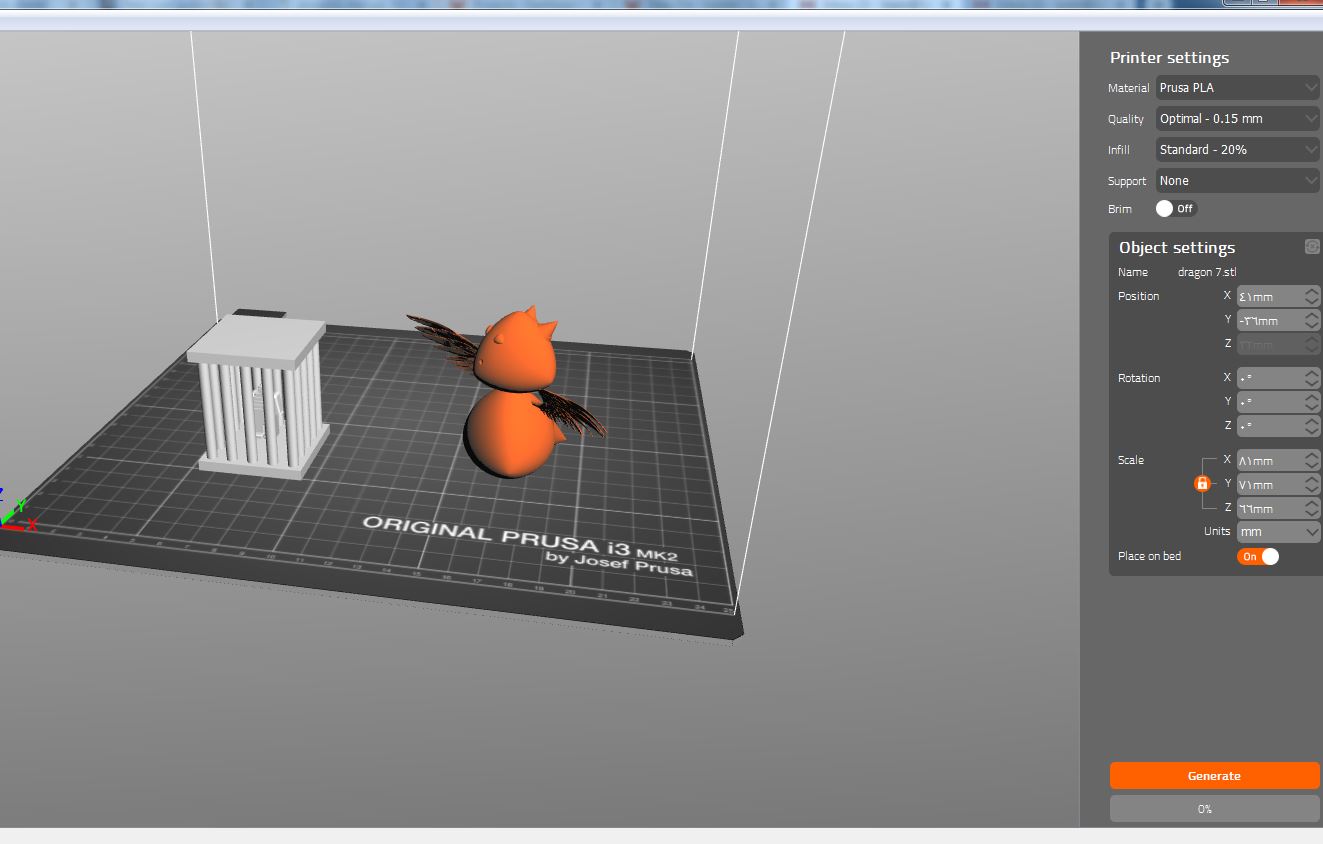This screenshot has width=1323, height=844.
Task: Click the "Infill" label
Action: pos(1118,150)
